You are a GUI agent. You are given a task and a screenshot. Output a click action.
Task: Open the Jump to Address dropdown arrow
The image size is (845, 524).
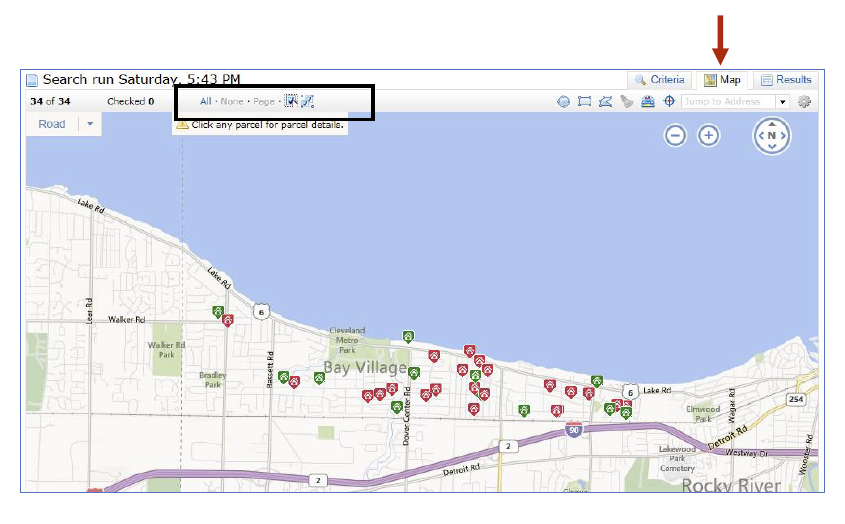click(x=782, y=101)
